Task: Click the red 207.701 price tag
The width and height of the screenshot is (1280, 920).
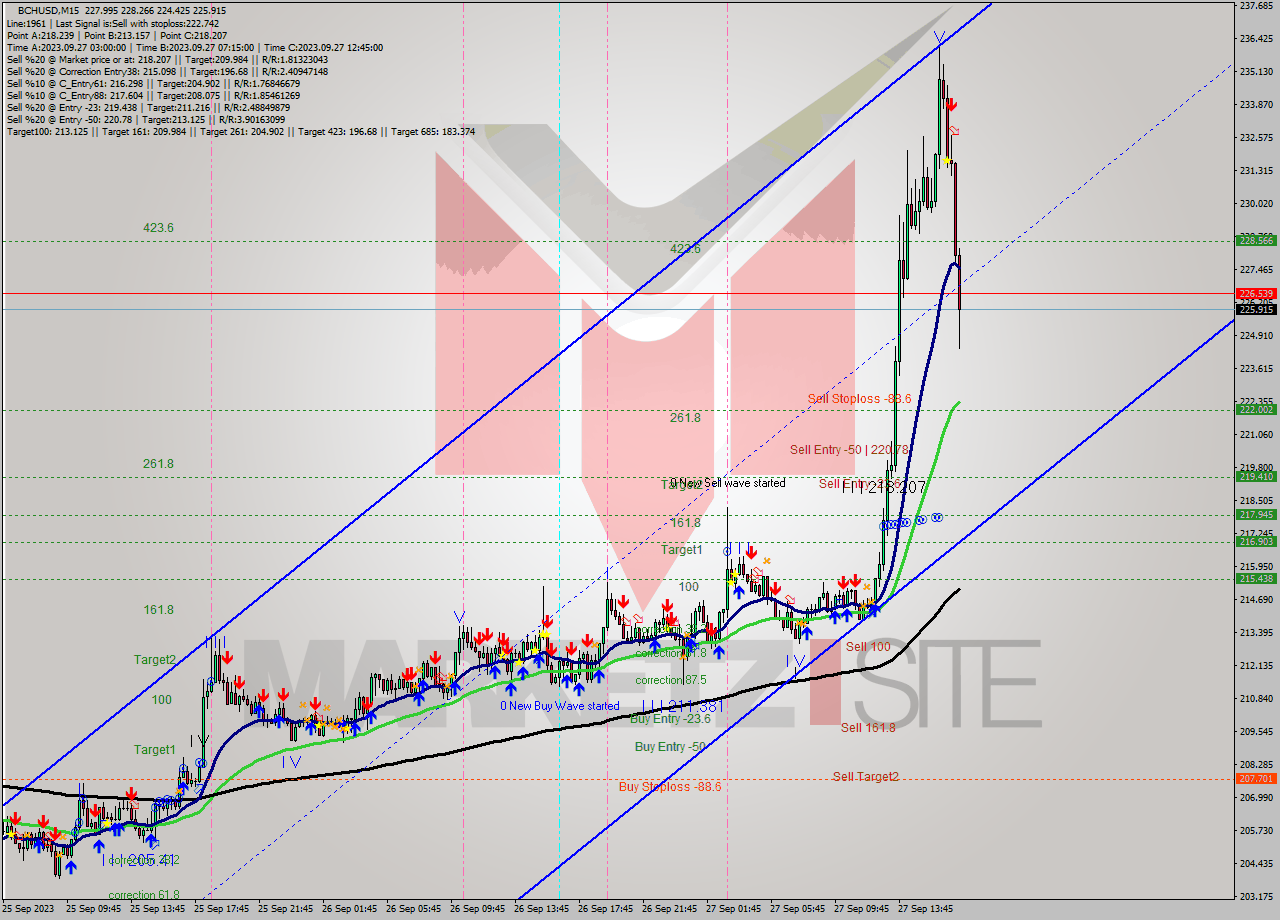Action: (1256, 778)
